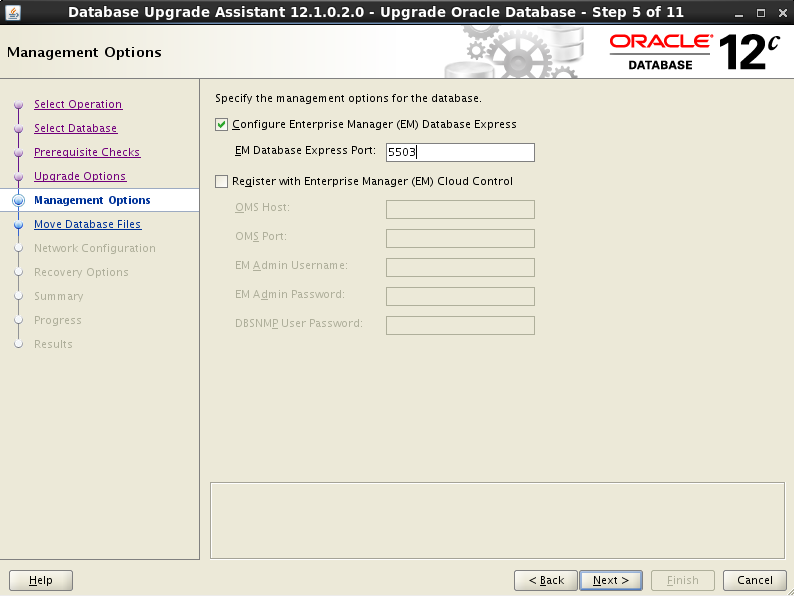Screen dimensions: 794x596
Task: Click the 'Management Options' page heading
Action: [84, 52]
